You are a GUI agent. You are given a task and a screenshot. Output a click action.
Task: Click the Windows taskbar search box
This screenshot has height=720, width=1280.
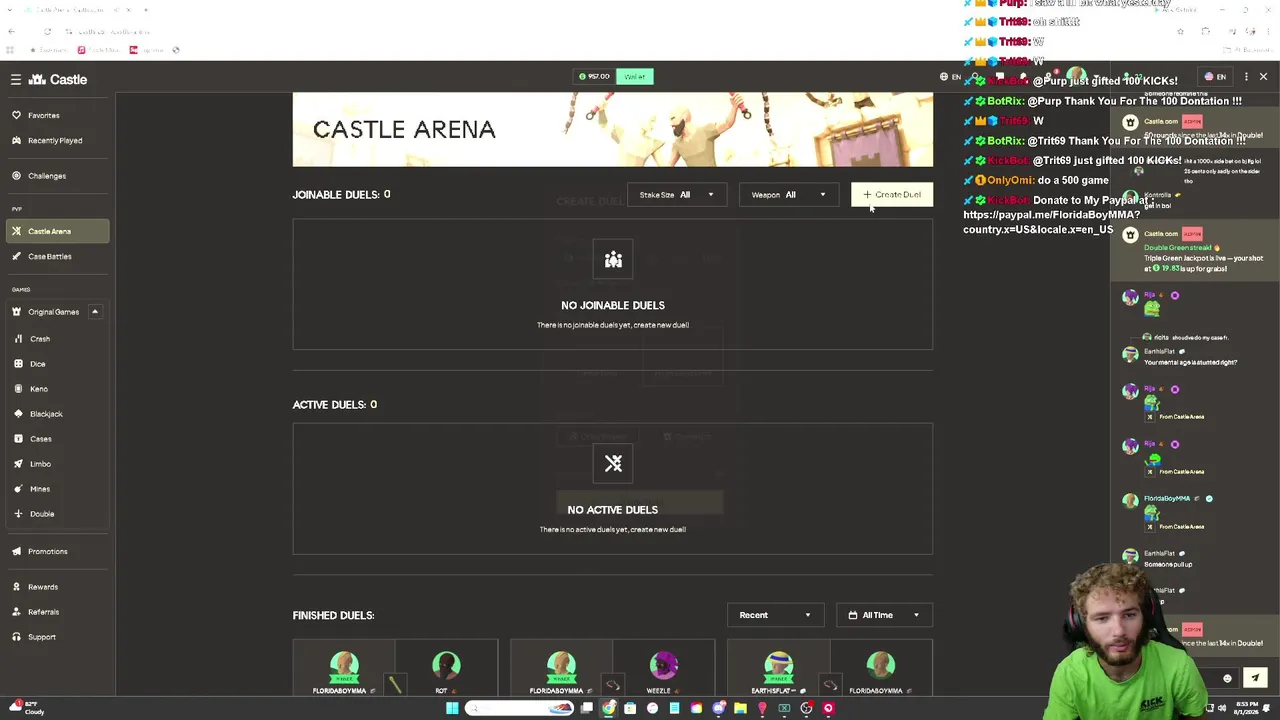[519, 708]
